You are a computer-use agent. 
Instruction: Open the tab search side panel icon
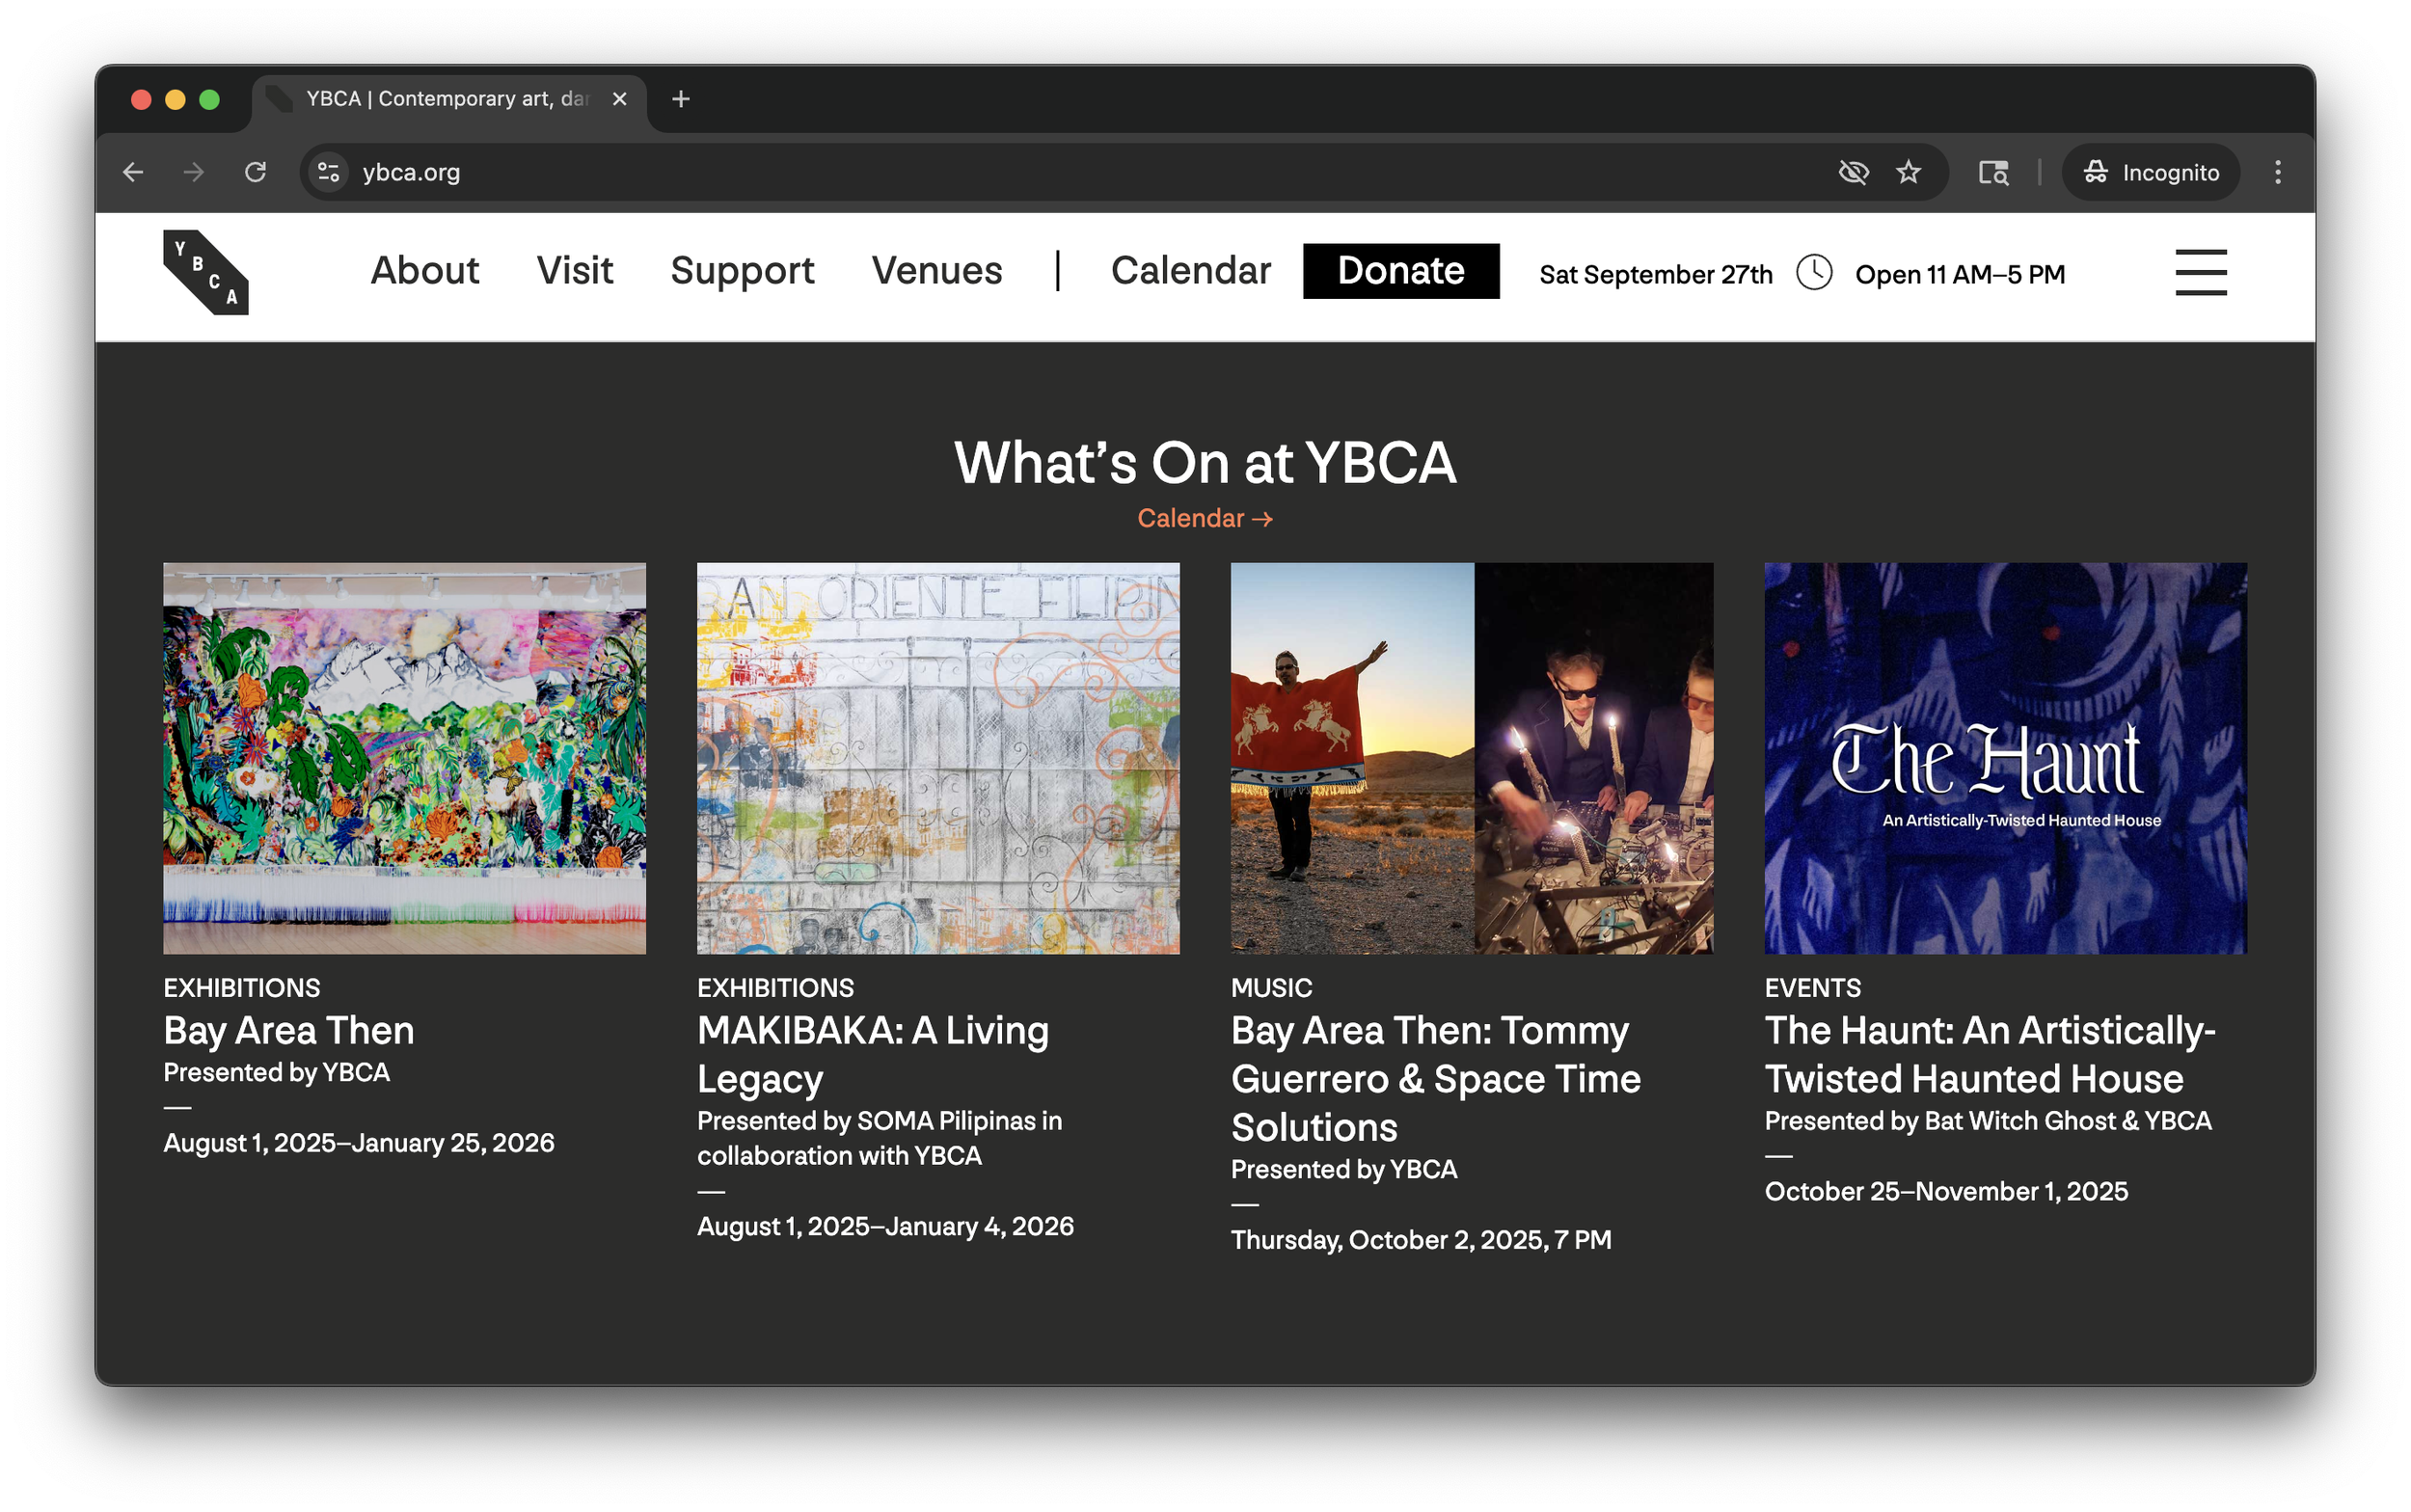click(x=1993, y=172)
